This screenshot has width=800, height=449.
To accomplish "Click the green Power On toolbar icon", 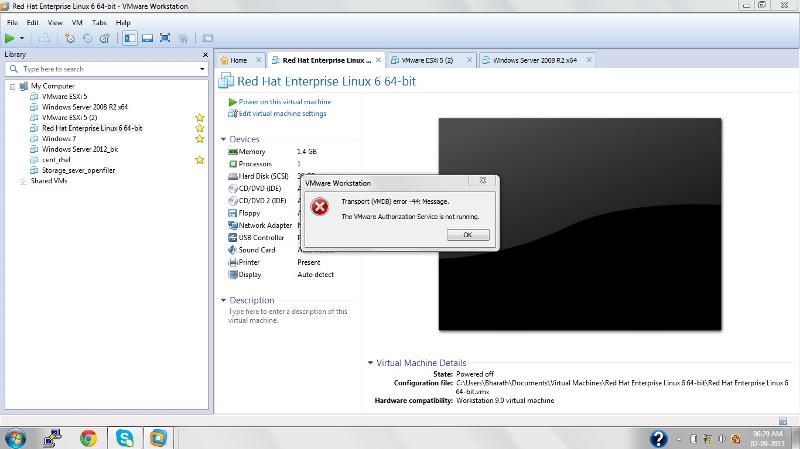I will [10, 38].
